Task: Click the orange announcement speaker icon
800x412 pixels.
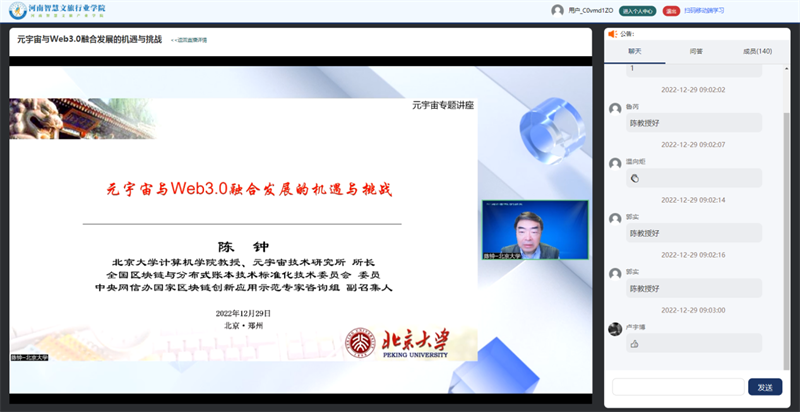Action: (613, 34)
